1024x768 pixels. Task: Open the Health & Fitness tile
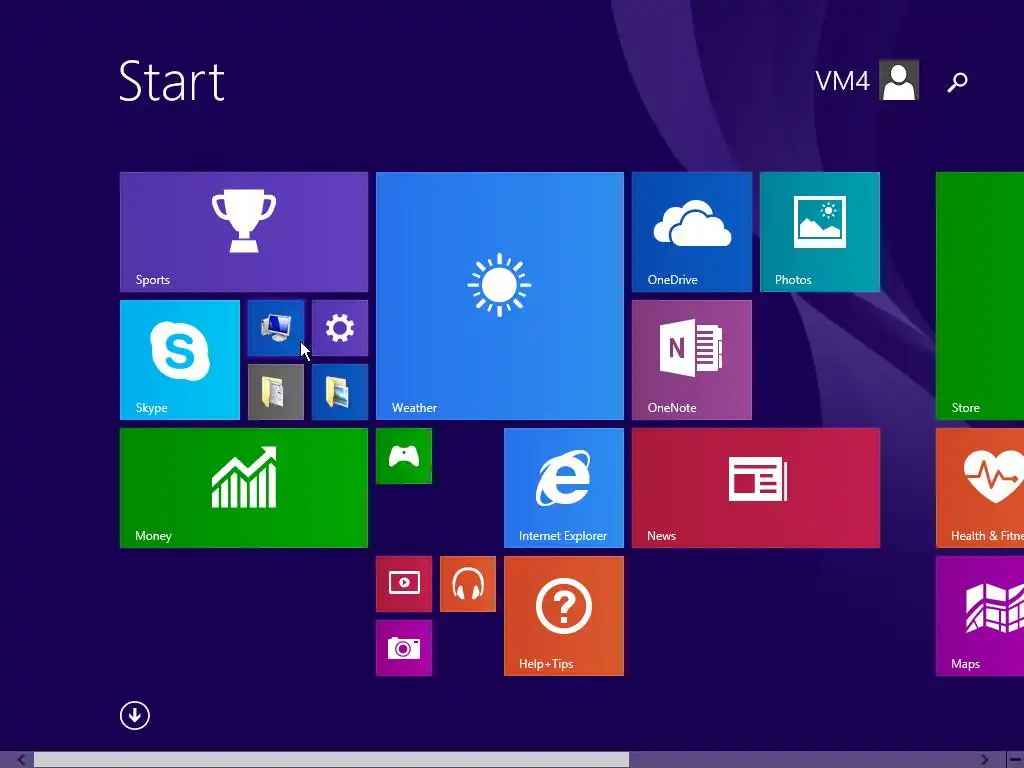(980, 488)
